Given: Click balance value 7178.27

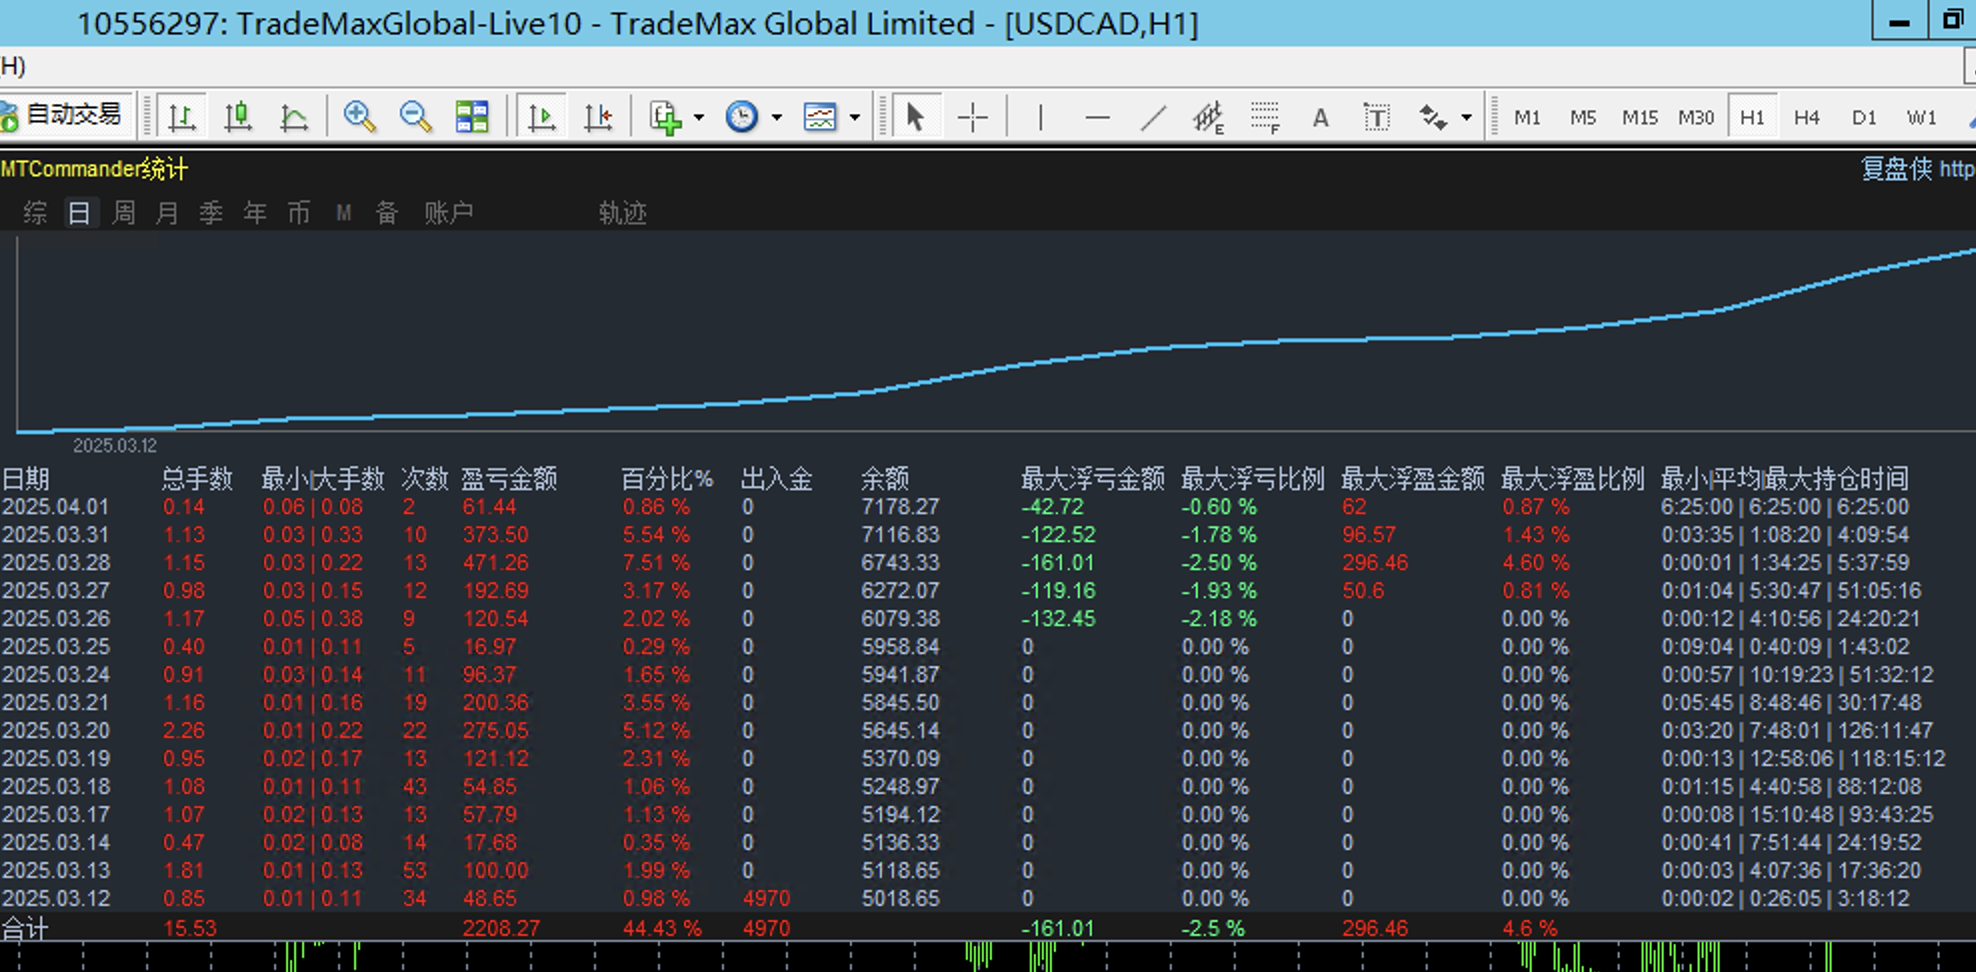Looking at the screenshot, I should [900, 507].
